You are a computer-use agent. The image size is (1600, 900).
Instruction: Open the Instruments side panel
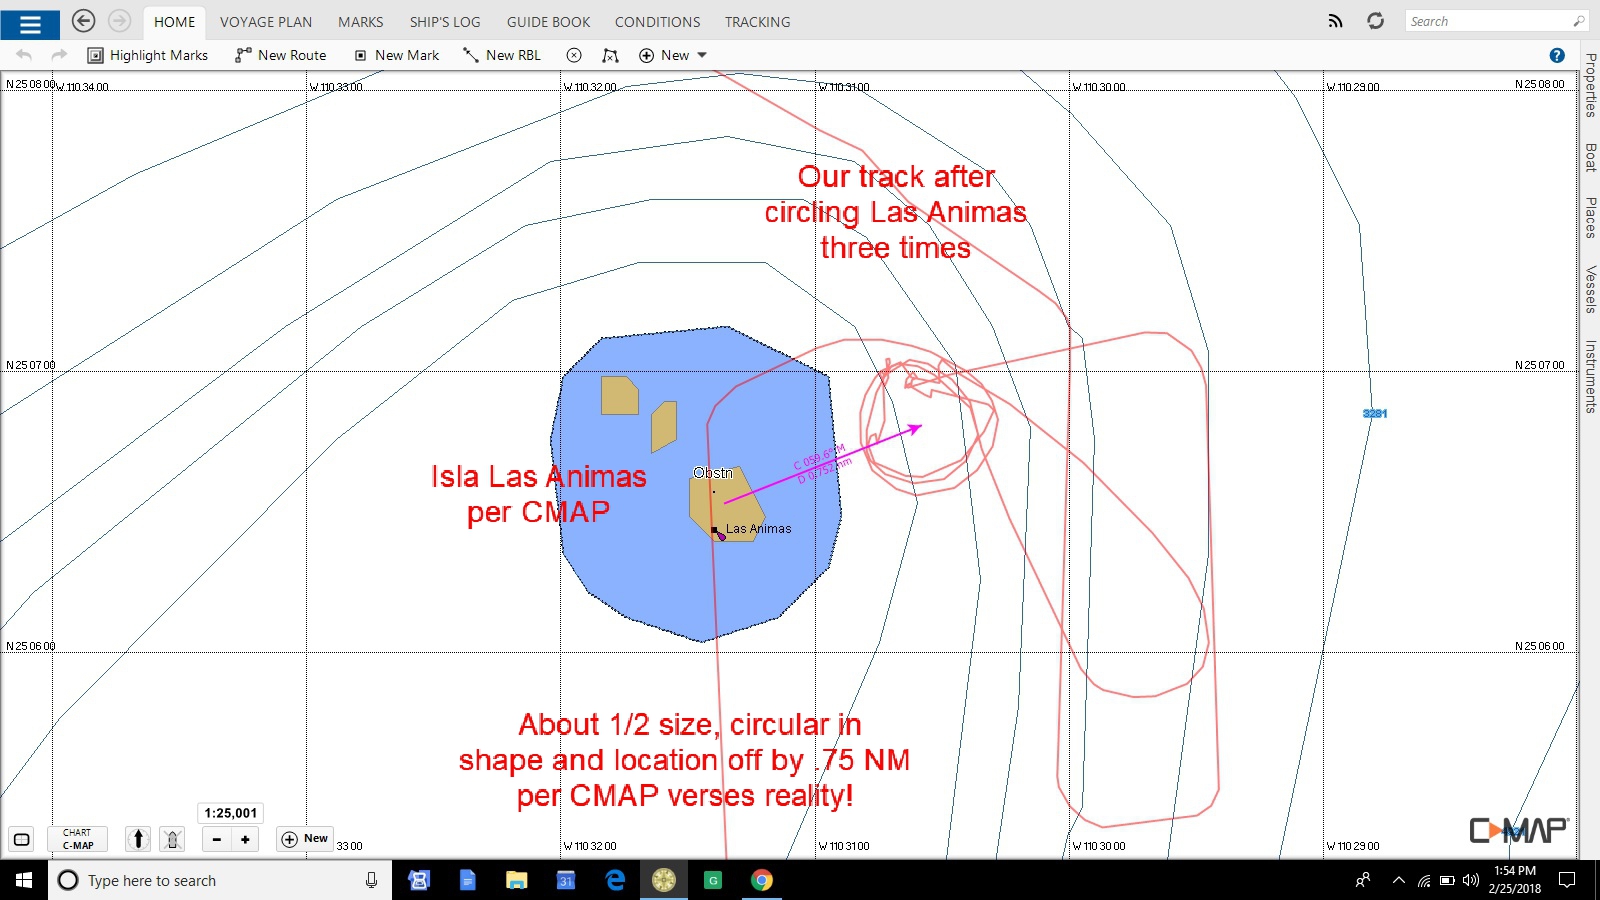pyautogui.click(x=1590, y=377)
